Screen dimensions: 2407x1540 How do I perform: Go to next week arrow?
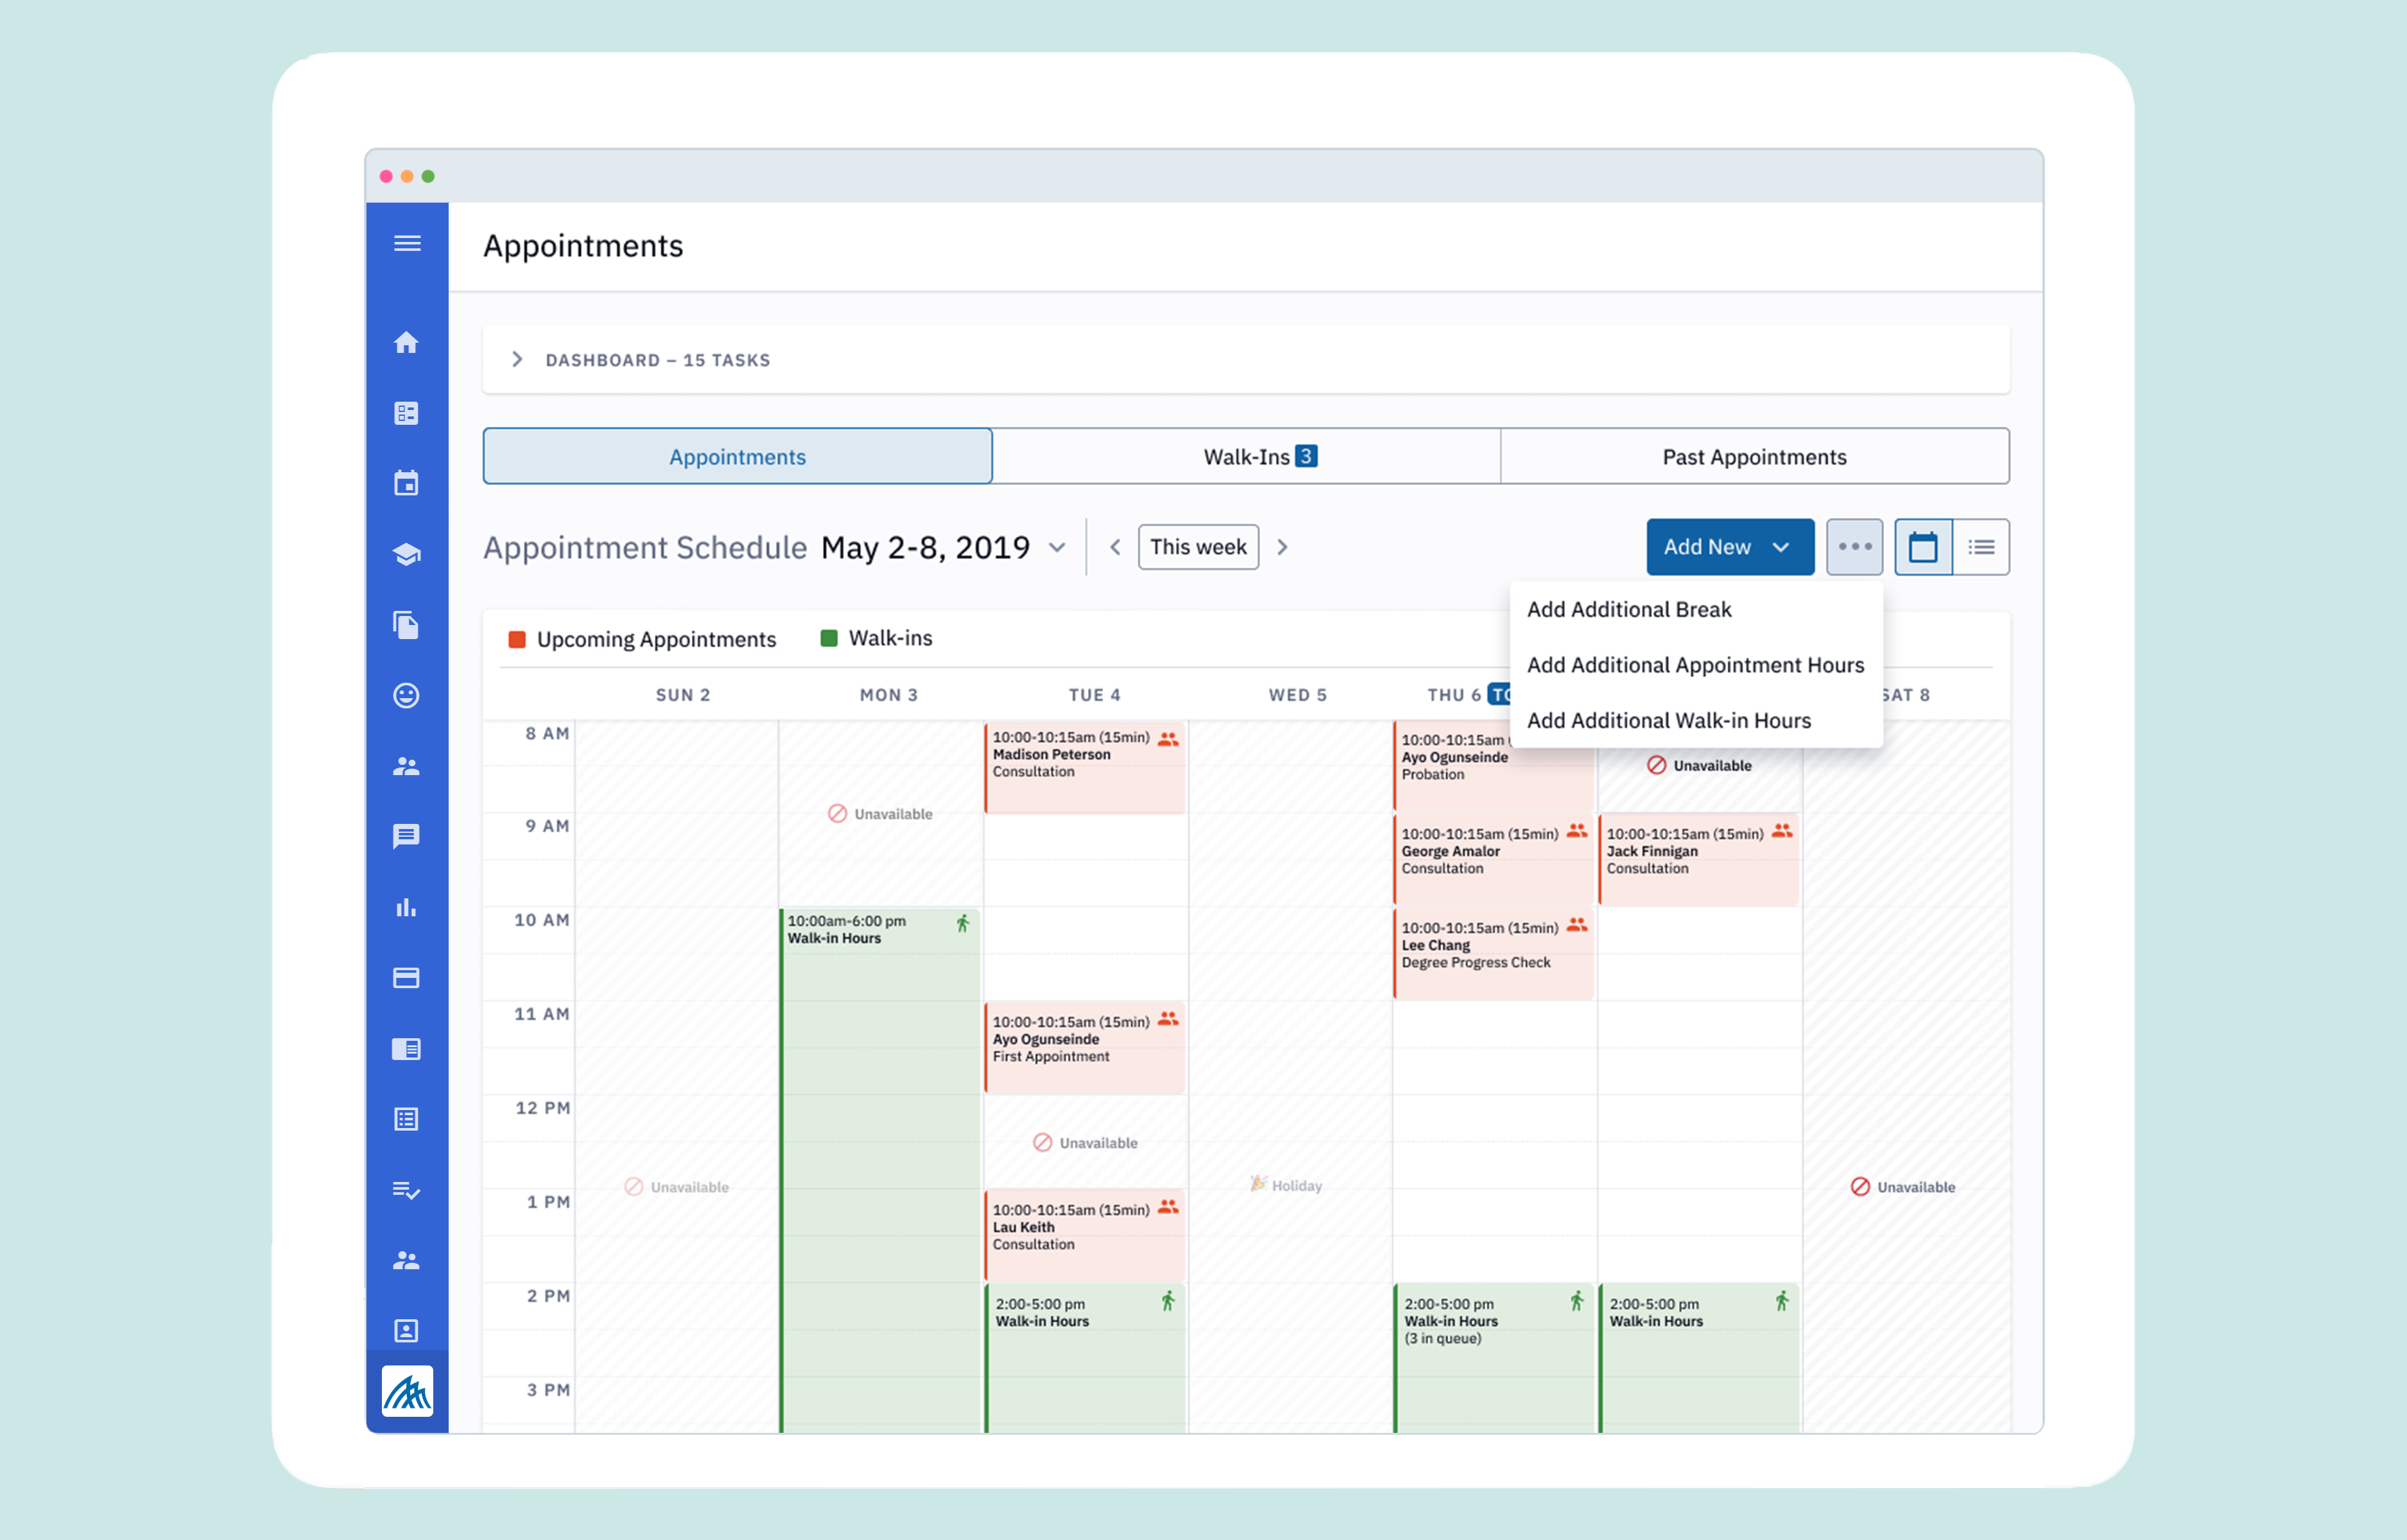[1282, 547]
